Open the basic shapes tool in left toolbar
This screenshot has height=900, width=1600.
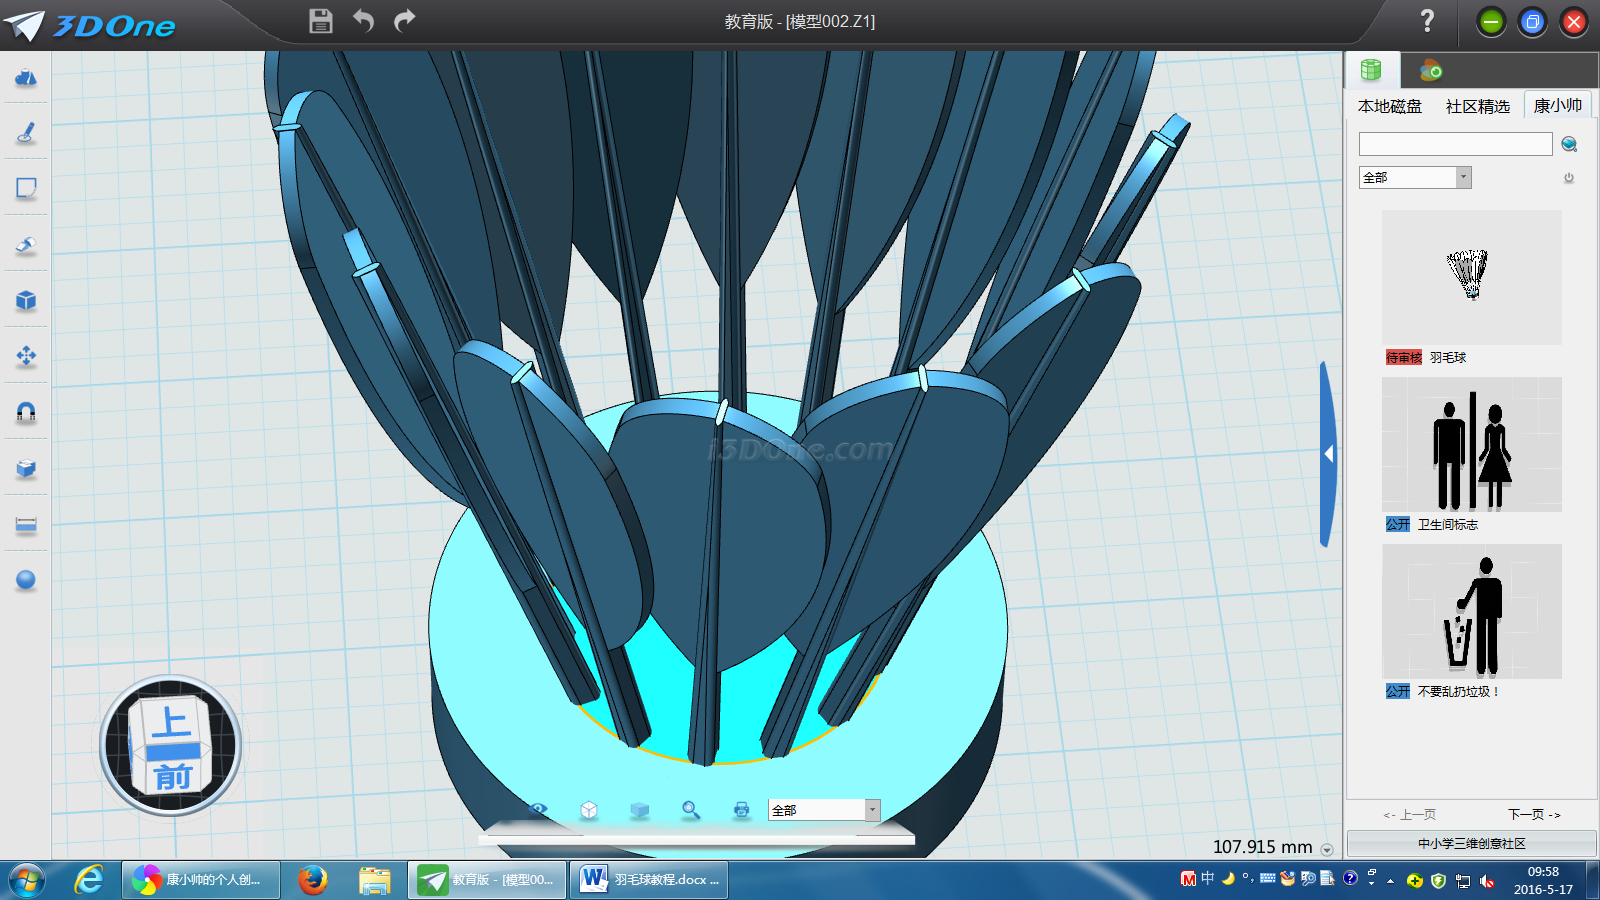(x=26, y=78)
